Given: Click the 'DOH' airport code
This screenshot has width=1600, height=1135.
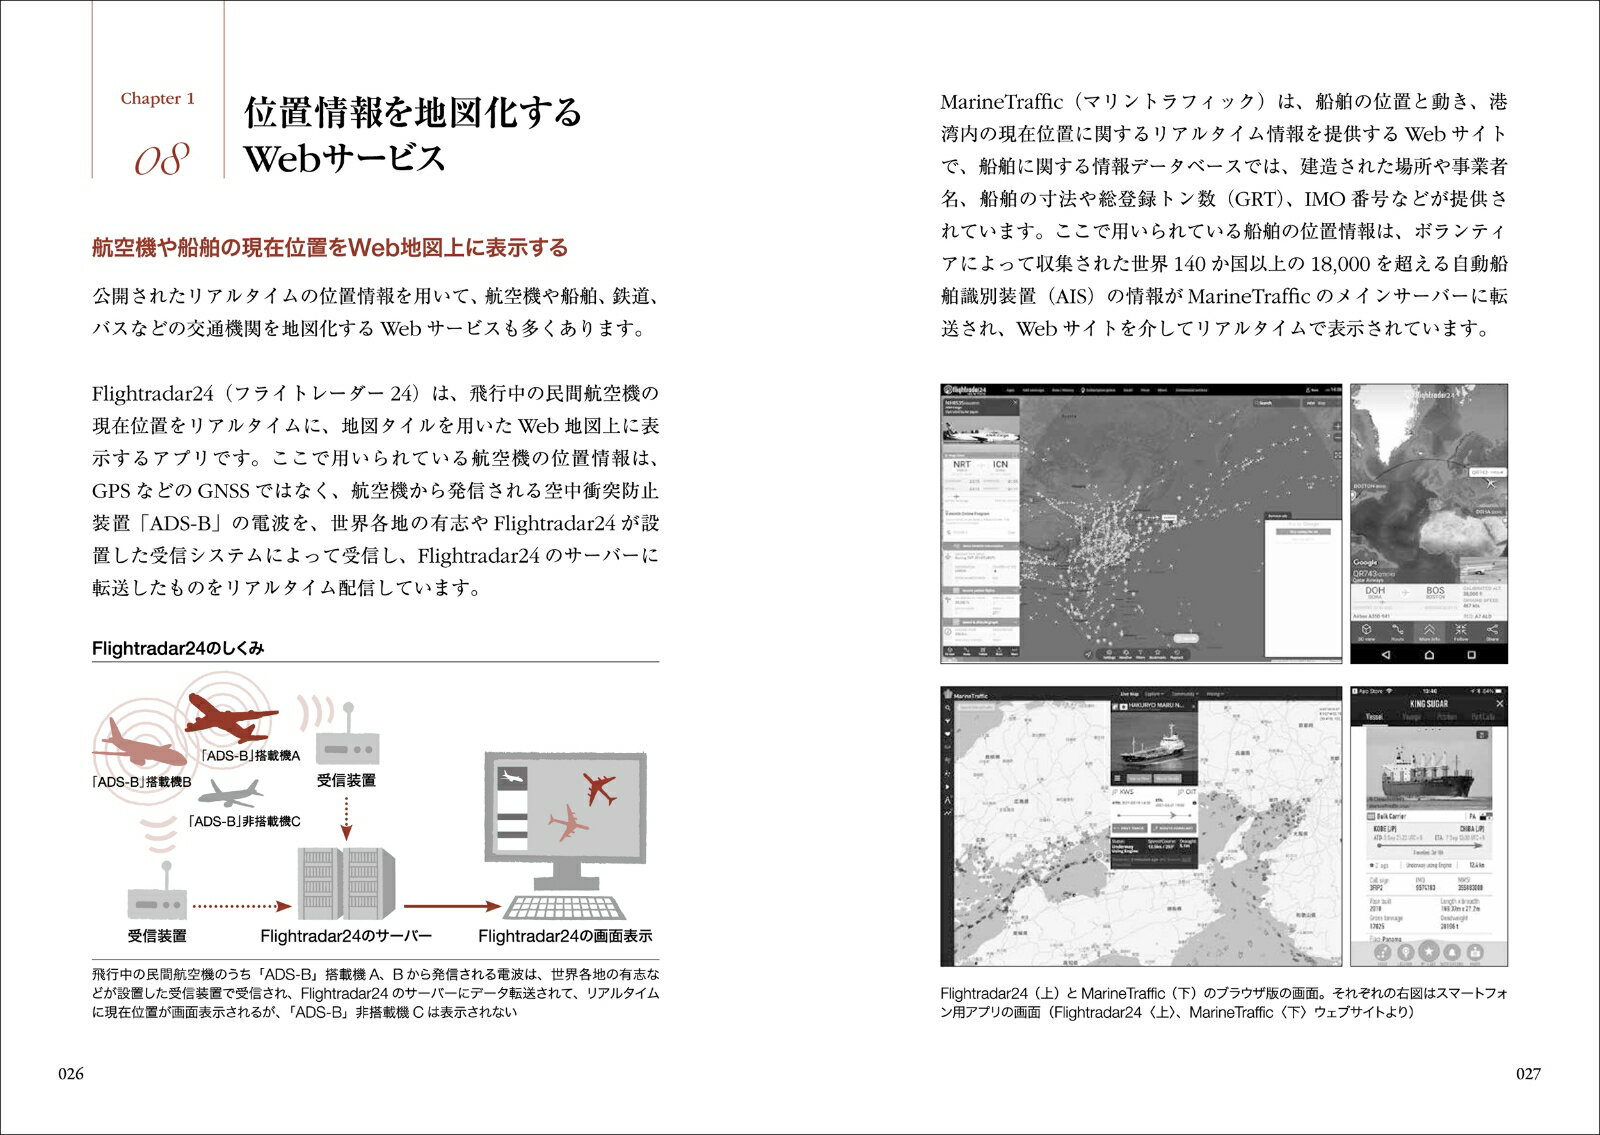Looking at the screenshot, I should click(1375, 590).
